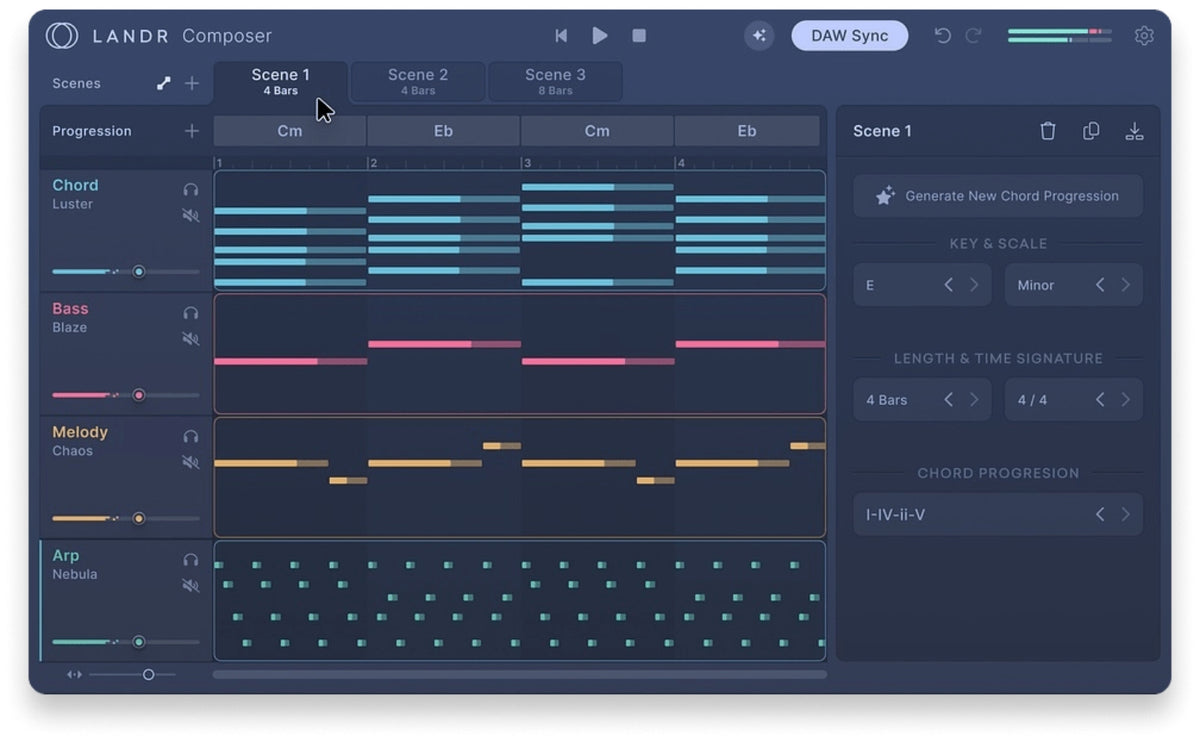Solo the Bass track with headphones
This screenshot has width=1200, height=742.
pyautogui.click(x=191, y=313)
